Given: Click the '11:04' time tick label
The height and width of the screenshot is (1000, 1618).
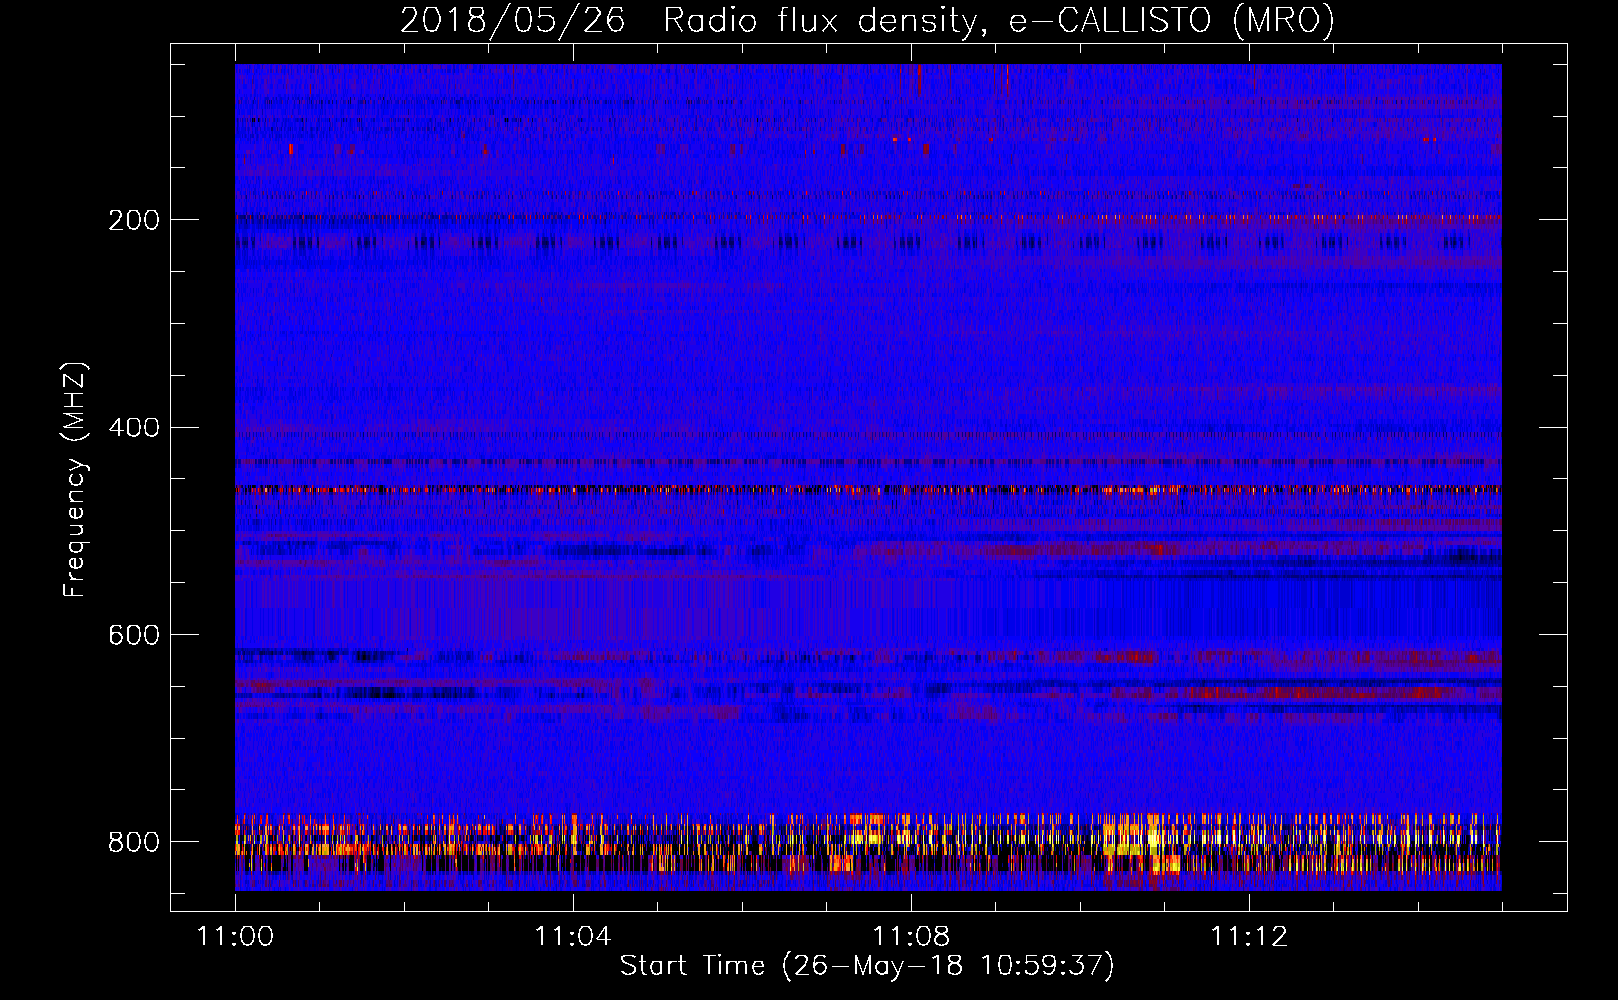Looking at the screenshot, I should (572, 937).
